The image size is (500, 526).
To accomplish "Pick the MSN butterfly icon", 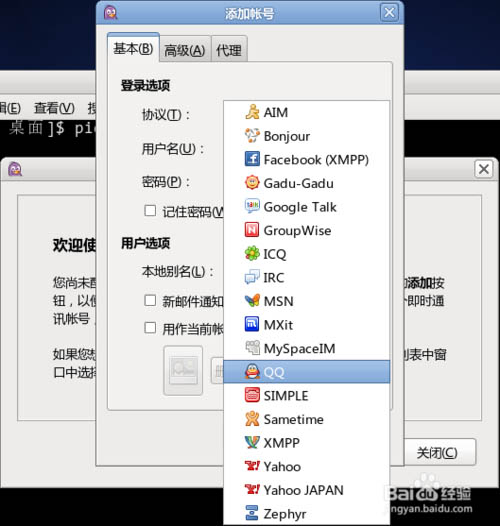I will 252,301.
